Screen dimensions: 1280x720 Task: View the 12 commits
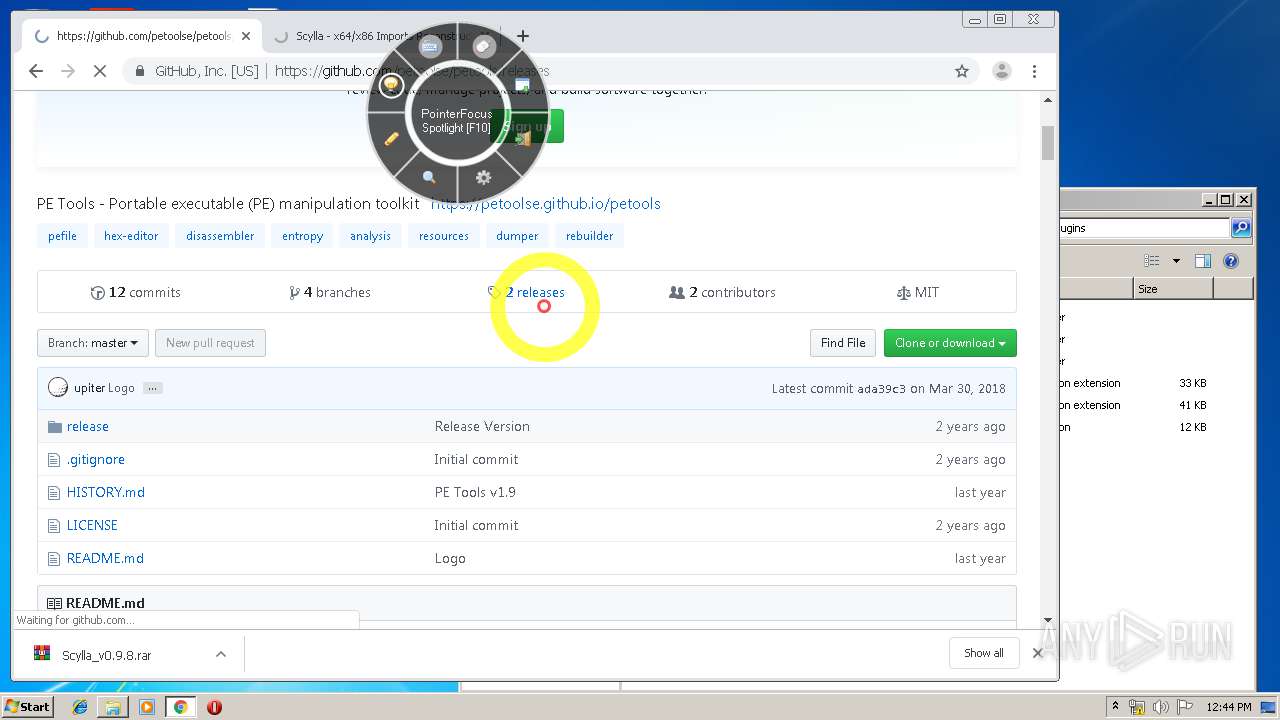click(x=135, y=292)
